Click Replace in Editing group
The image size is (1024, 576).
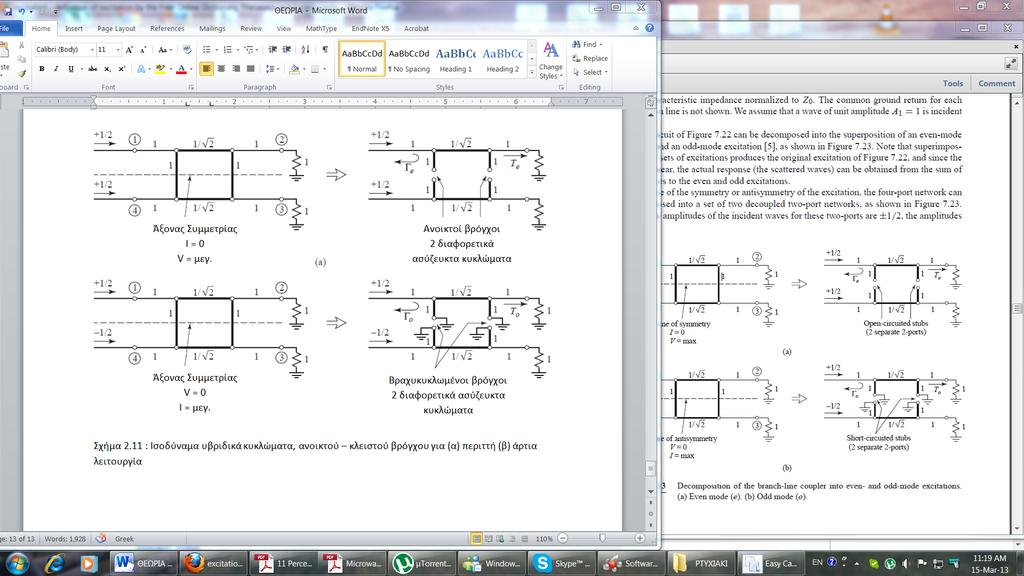pos(590,58)
